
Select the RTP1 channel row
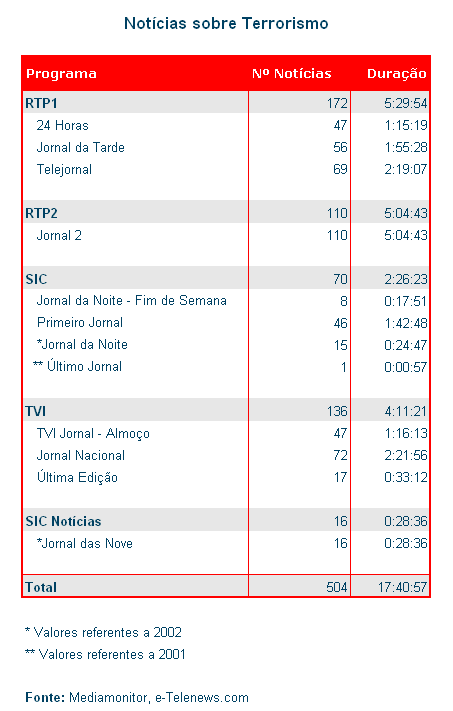(226, 103)
